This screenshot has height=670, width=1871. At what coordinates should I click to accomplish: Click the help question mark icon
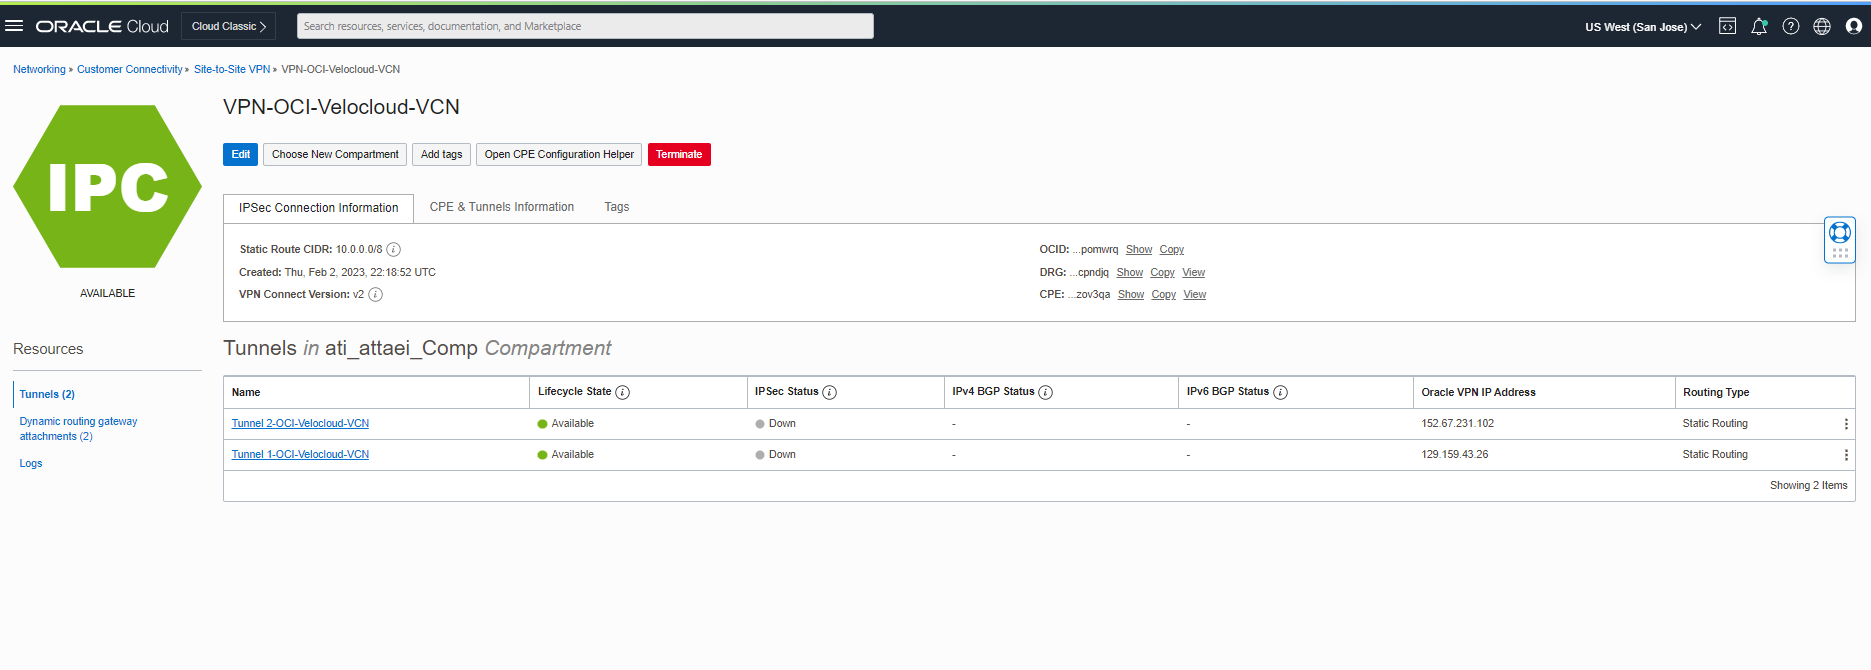1791,27
